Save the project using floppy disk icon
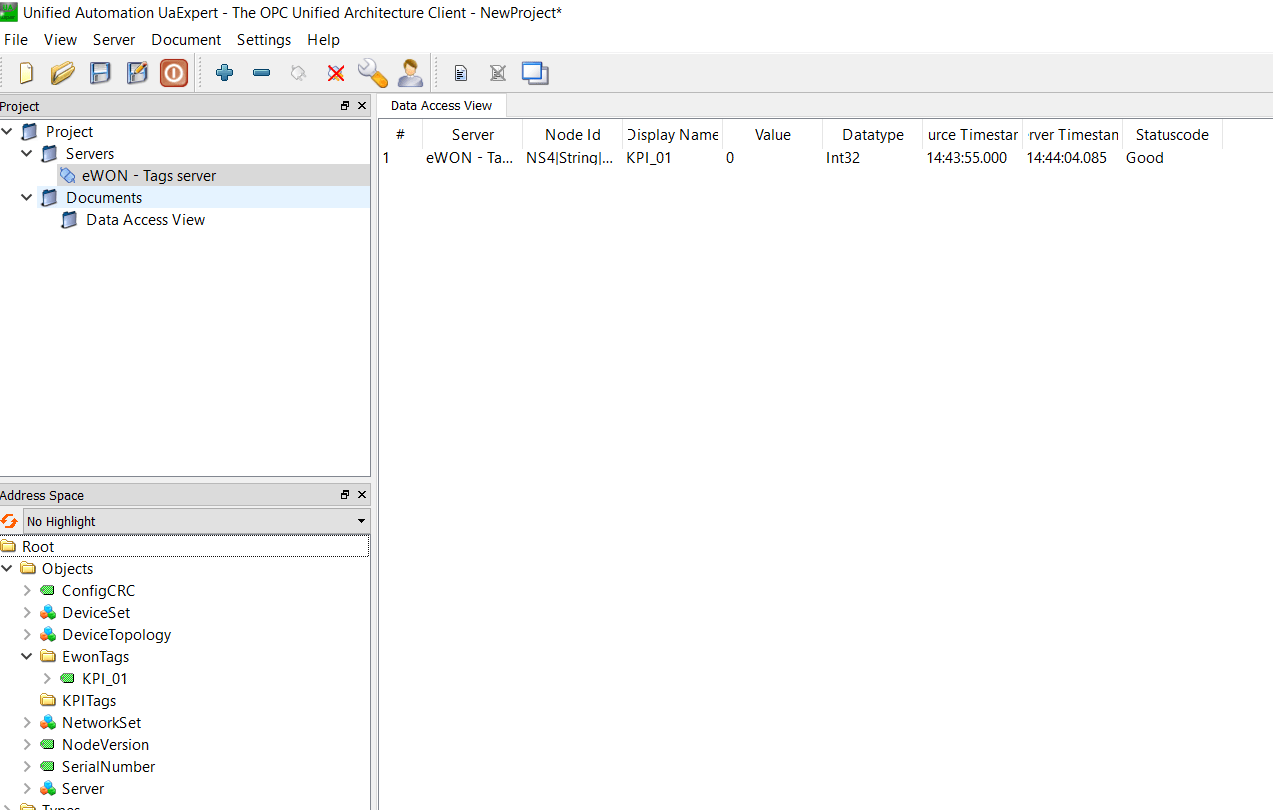Viewport: 1273px width, 810px height. pos(99,72)
